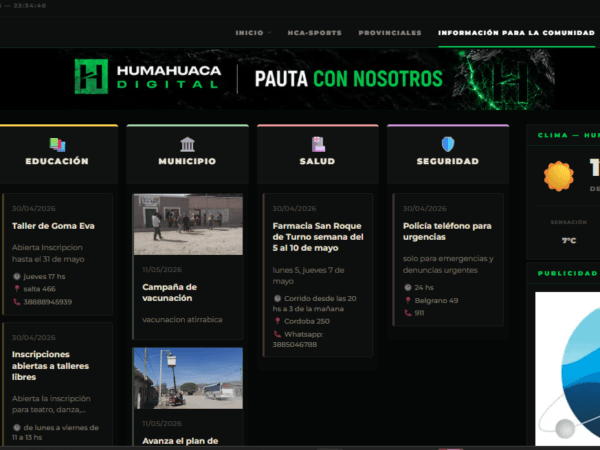Click the Municipio building icon
The width and height of the screenshot is (600, 450).
click(x=188, y=145)
